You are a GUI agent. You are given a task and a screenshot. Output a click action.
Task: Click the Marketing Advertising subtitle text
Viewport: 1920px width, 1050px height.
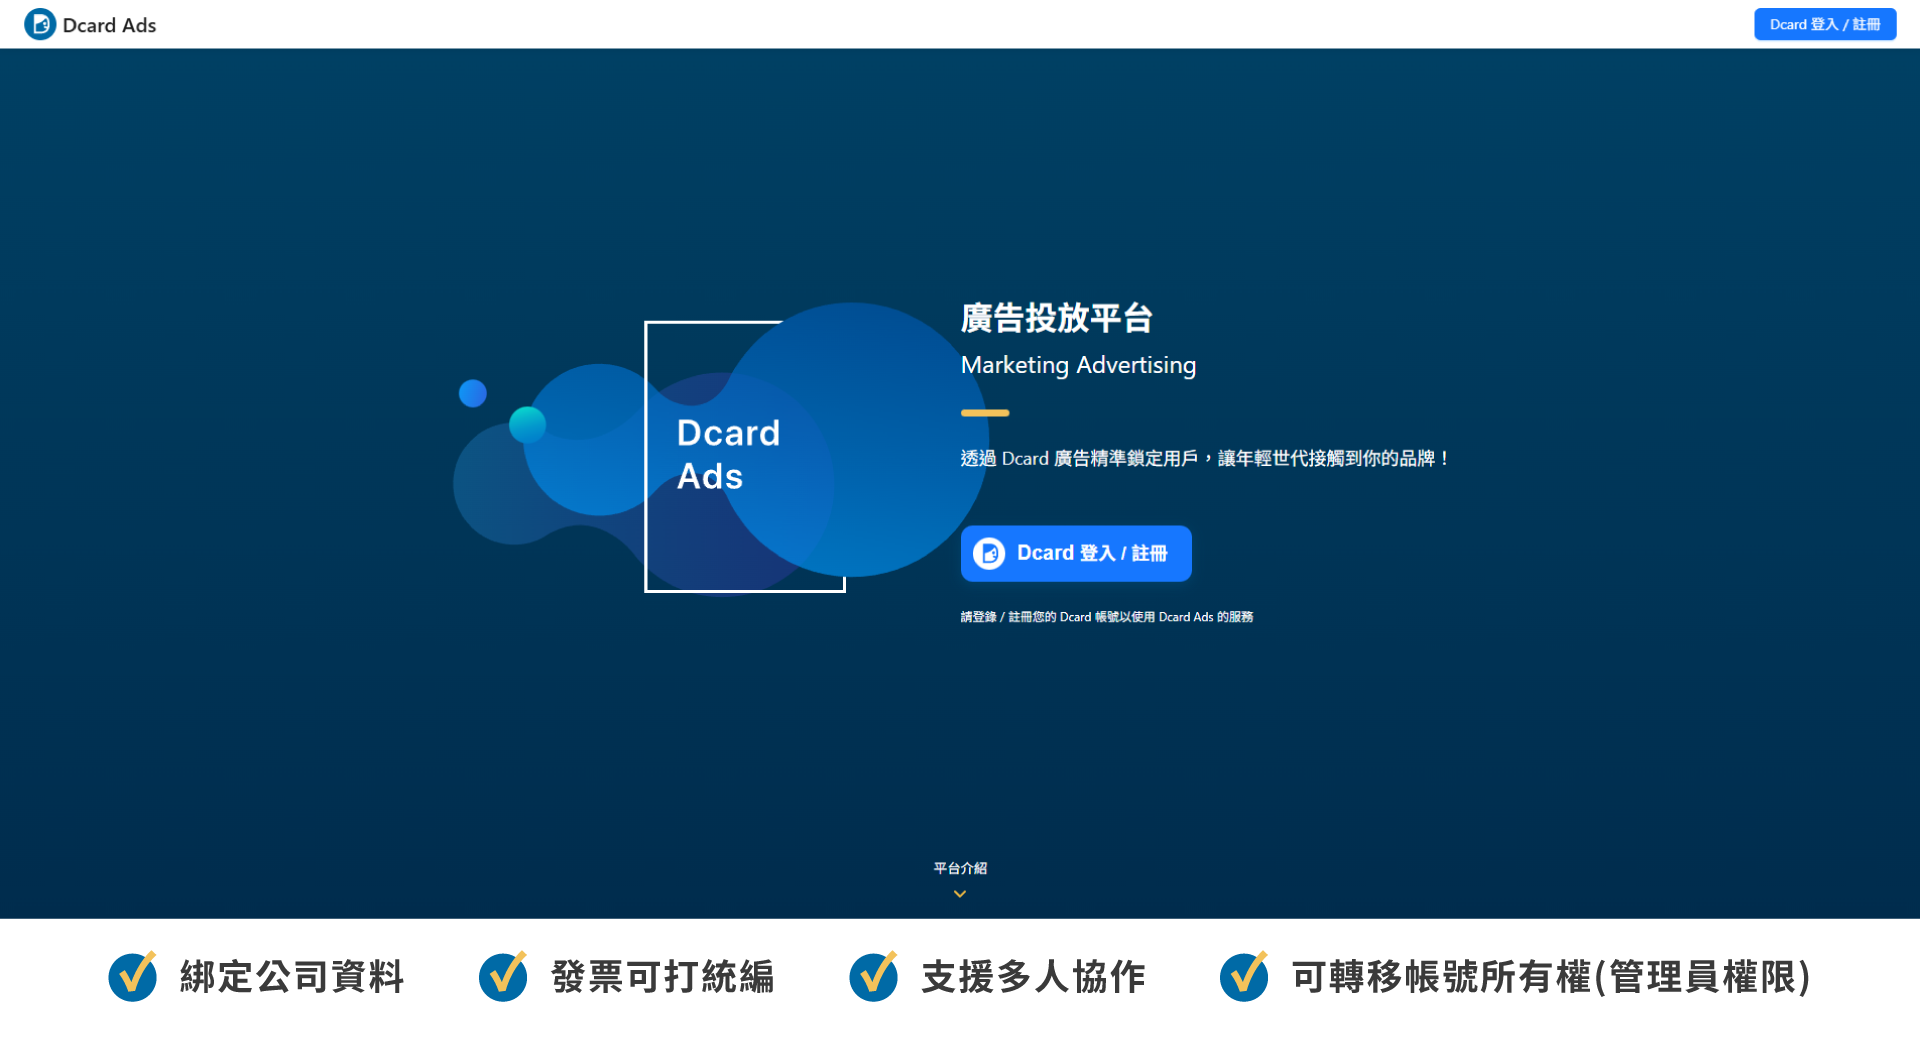[1078, 365]
